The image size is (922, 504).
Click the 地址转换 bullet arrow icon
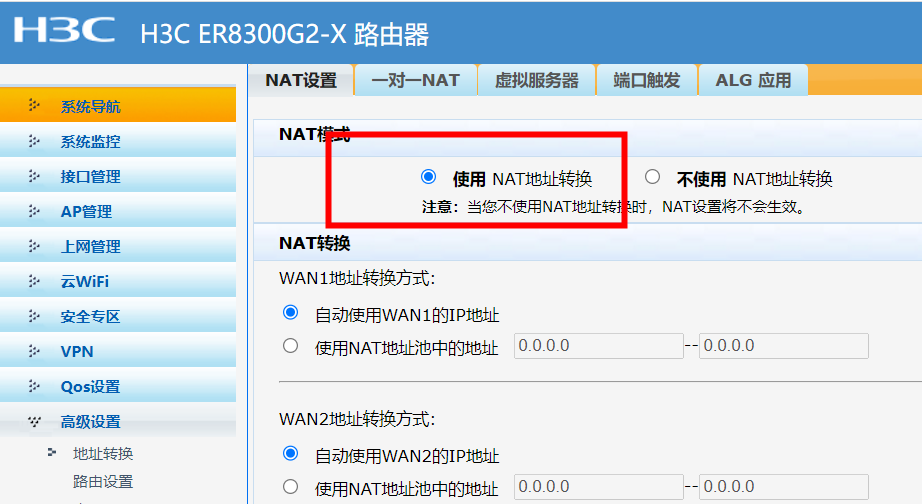[x=52, y=452]
